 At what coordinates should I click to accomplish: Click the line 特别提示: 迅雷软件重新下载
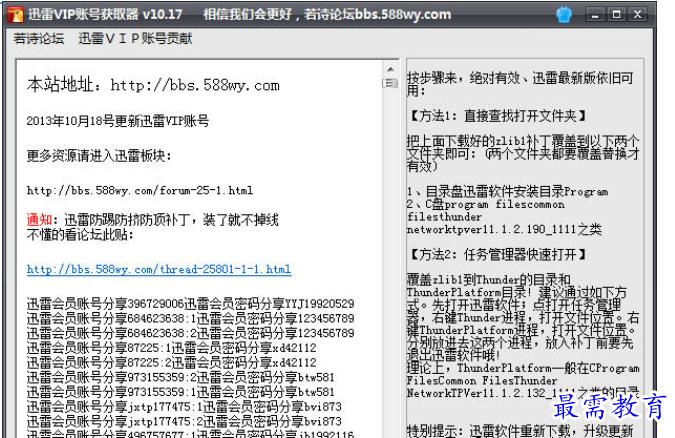pyautogui.click(x=520, y=431)
